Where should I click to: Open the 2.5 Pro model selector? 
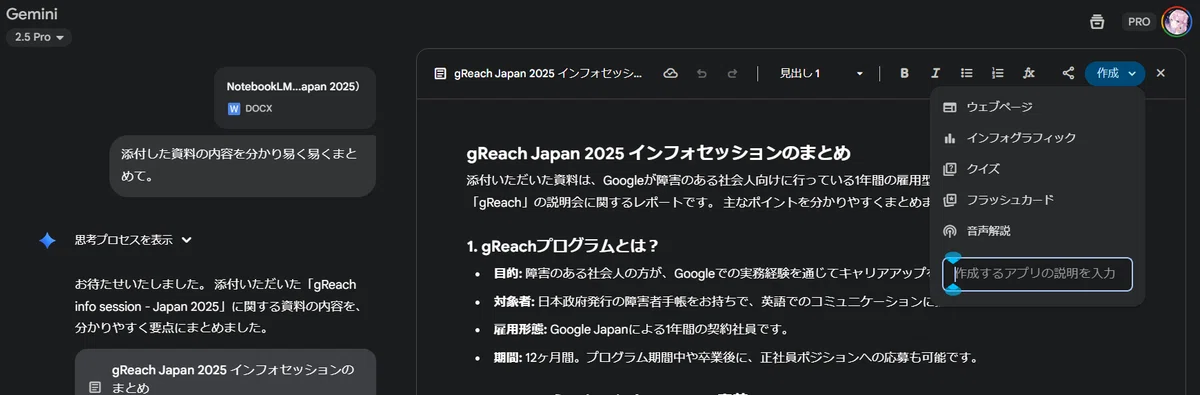click(x=39, y=37)
